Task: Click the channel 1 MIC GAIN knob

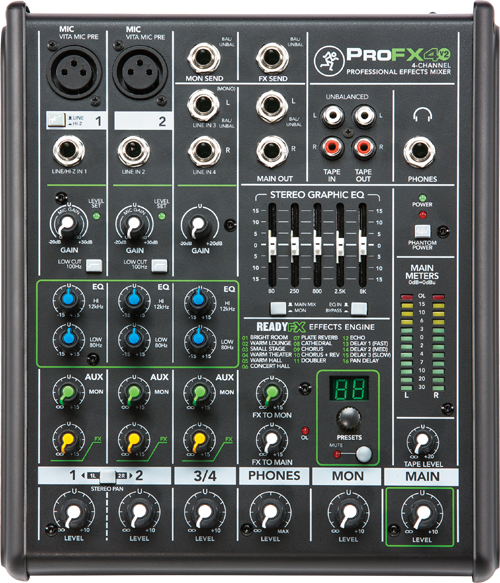Action: click(x=68, y=224)
